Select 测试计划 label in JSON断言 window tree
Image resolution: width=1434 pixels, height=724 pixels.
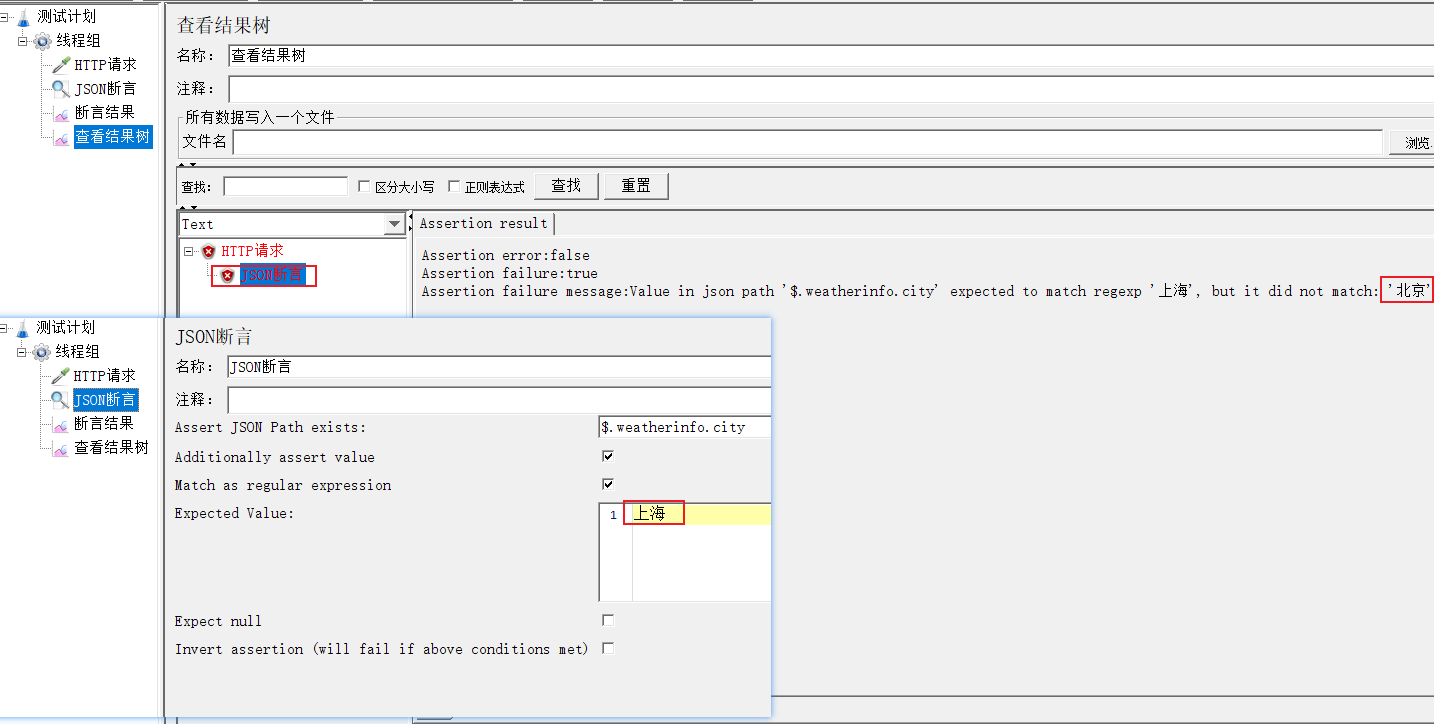(x=65, y=328)
